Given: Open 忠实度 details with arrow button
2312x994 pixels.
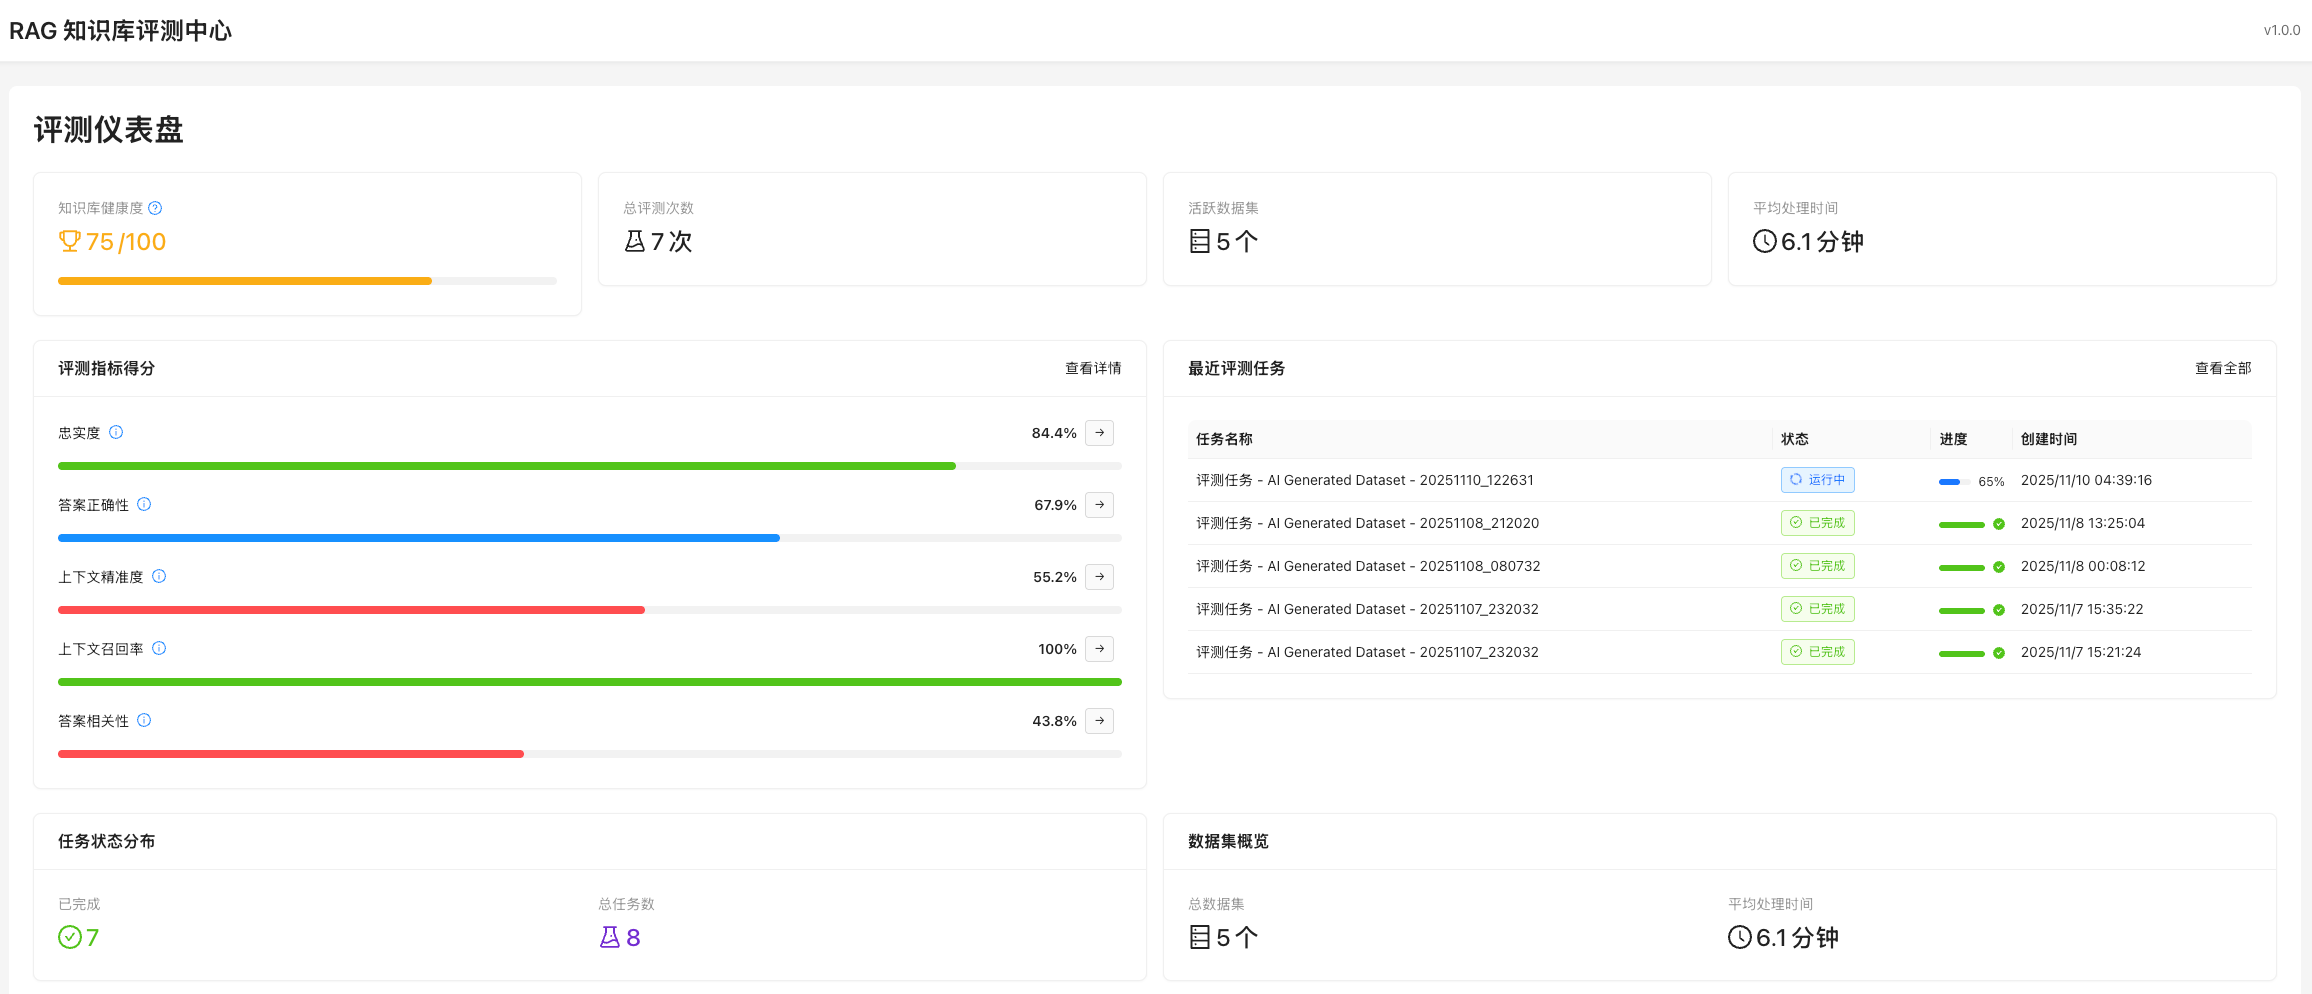Looking at the screenshot, I should 1099,433.
